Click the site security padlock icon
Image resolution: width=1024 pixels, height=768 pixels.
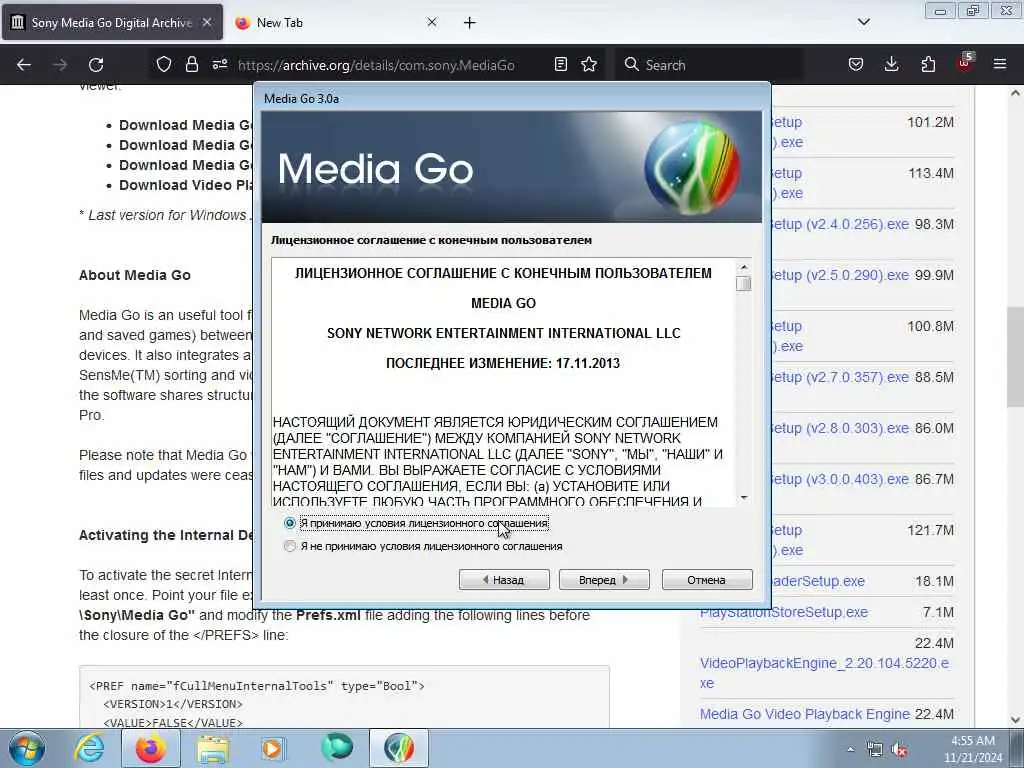click(x=191, y=65)
